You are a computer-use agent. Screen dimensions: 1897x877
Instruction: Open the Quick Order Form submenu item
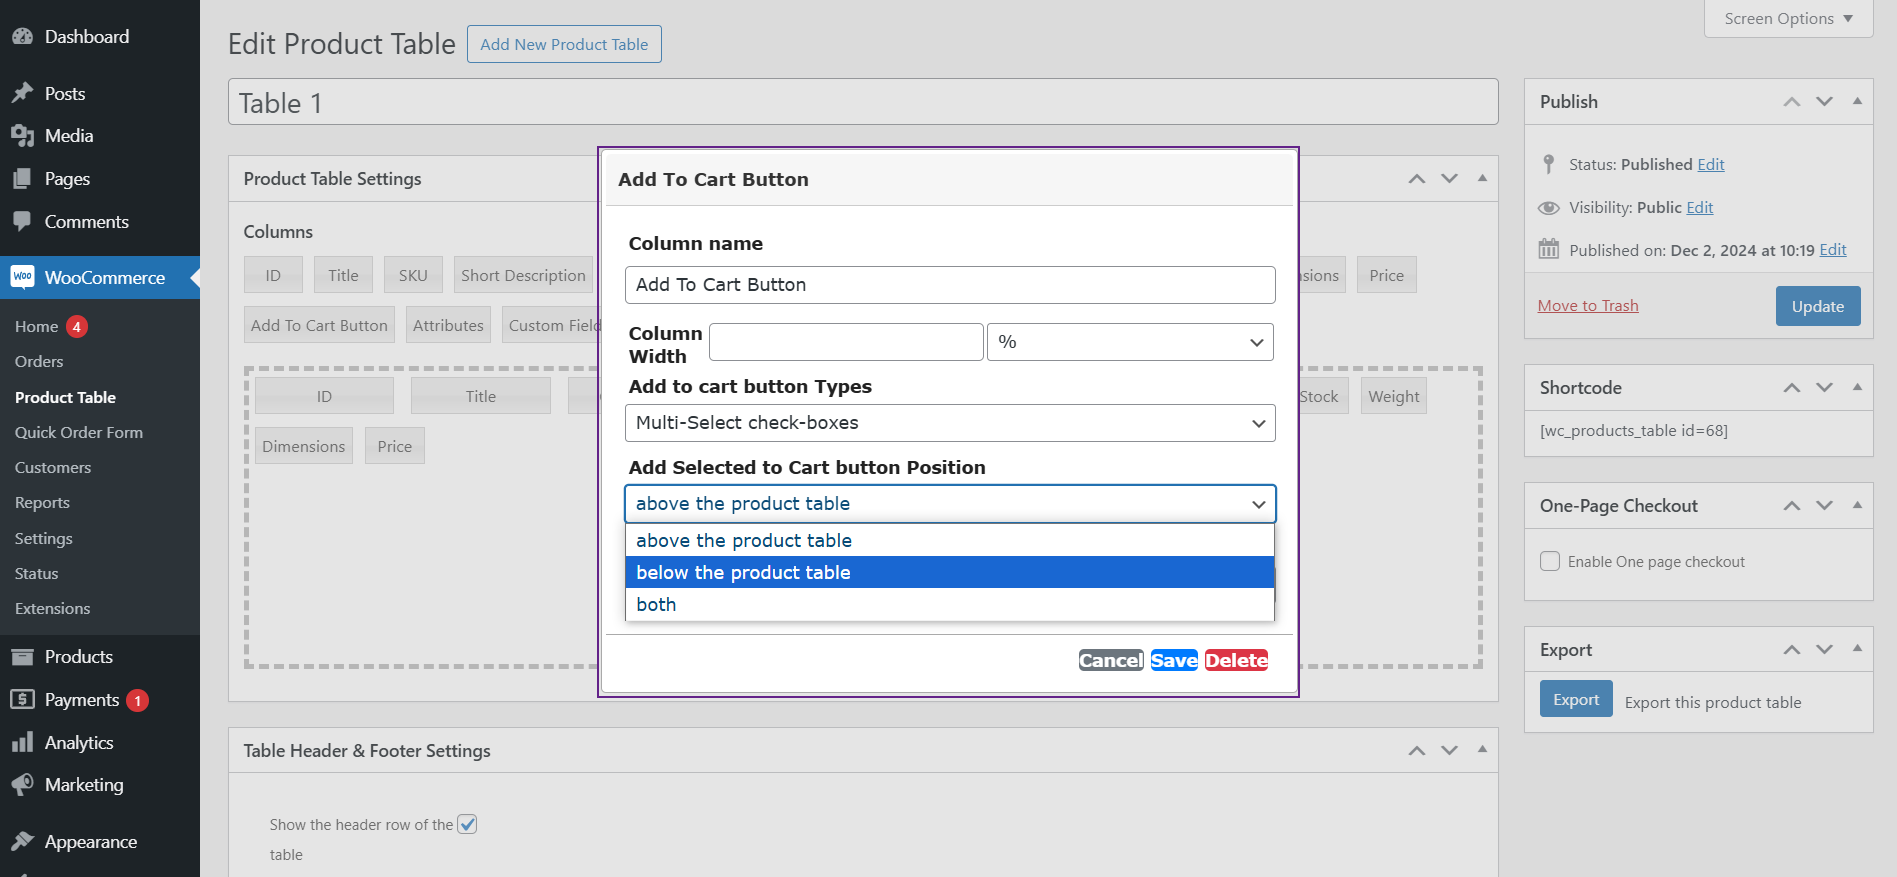pos(79,432)
